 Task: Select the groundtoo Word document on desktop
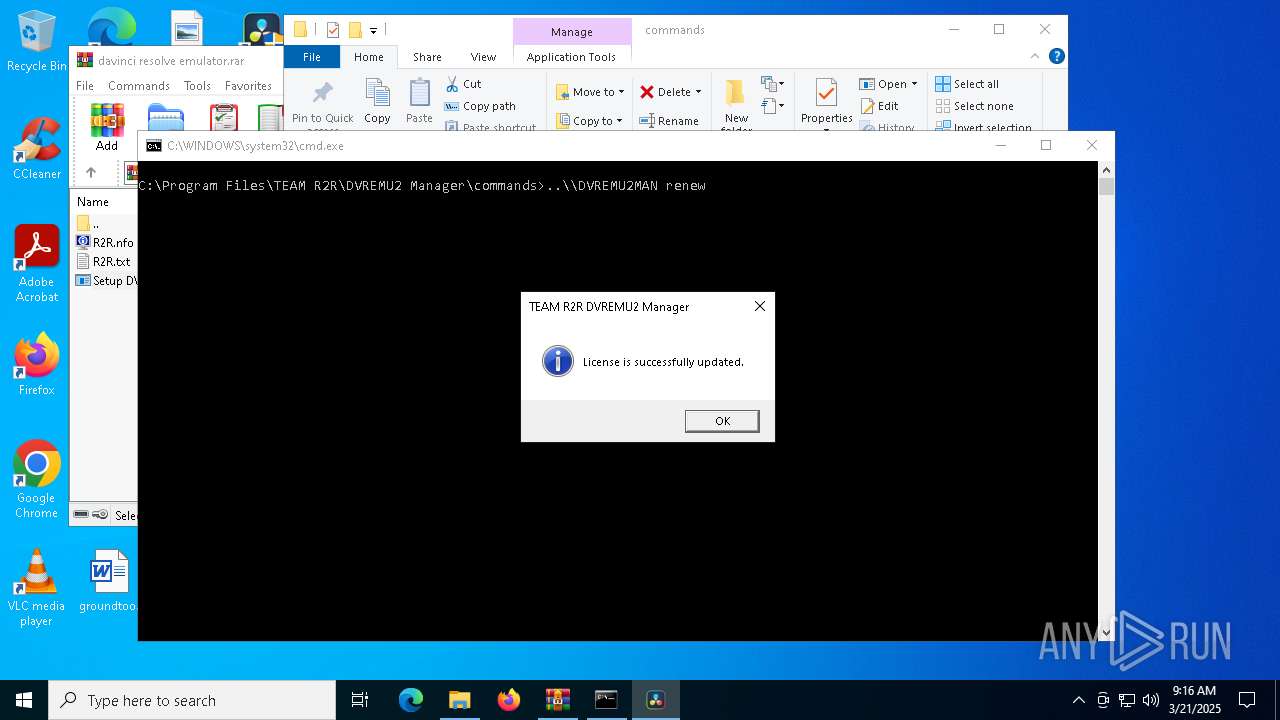pyautogui.click(x=108, y=580)
